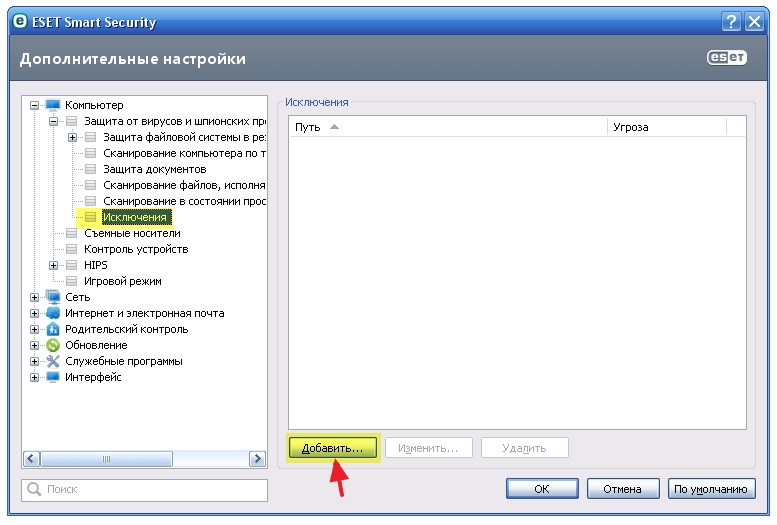This screenshot has width=777, height=525.
Task: Expand the Родительский контроль node
Action: point(34,329)
